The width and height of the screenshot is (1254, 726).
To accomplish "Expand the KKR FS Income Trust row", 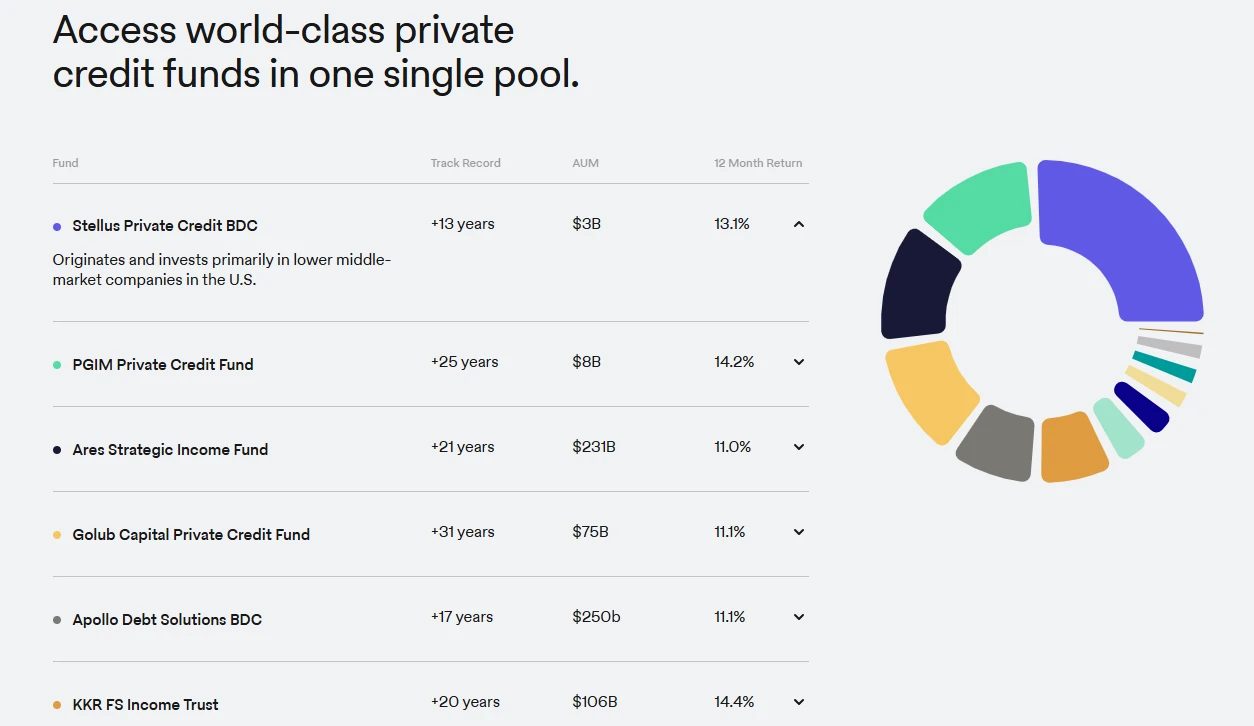I will coord(798,702).
